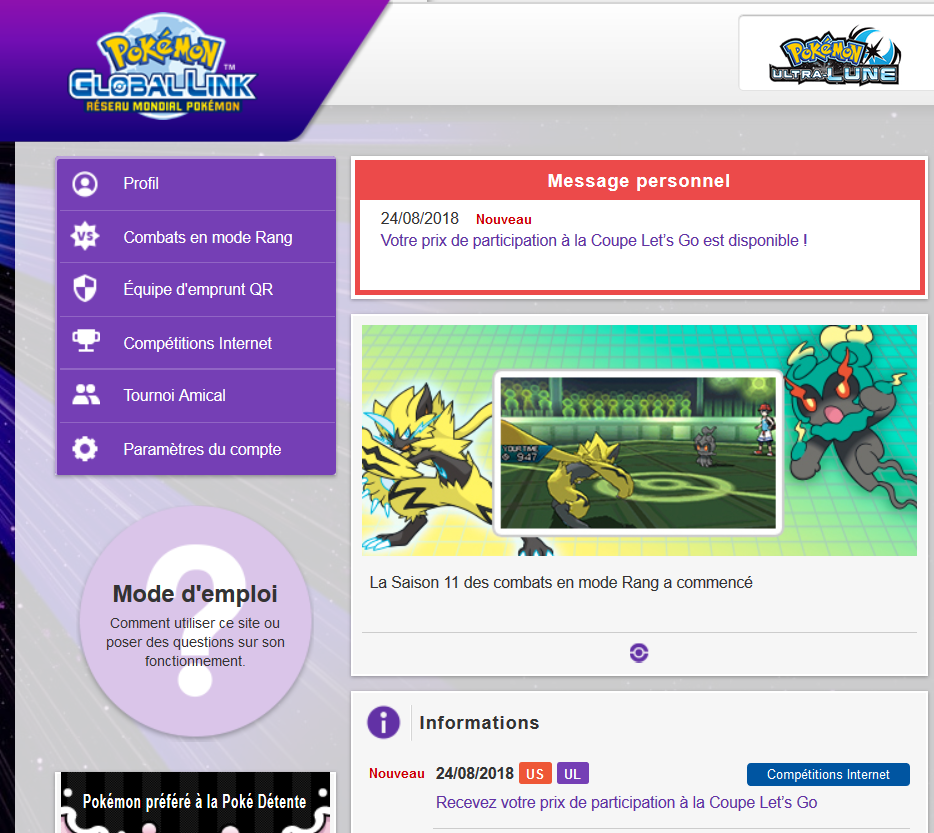Click the red Nouveau label in Message personnel

click(x=503, y=220)
